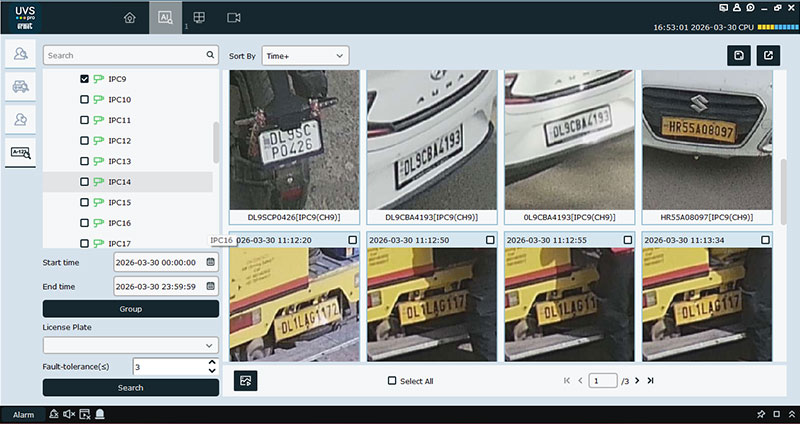Click the export results icon button
Image resolution: width=800 pixels, height=424 pixels.
pyautogui.click(x=768, y=56)
